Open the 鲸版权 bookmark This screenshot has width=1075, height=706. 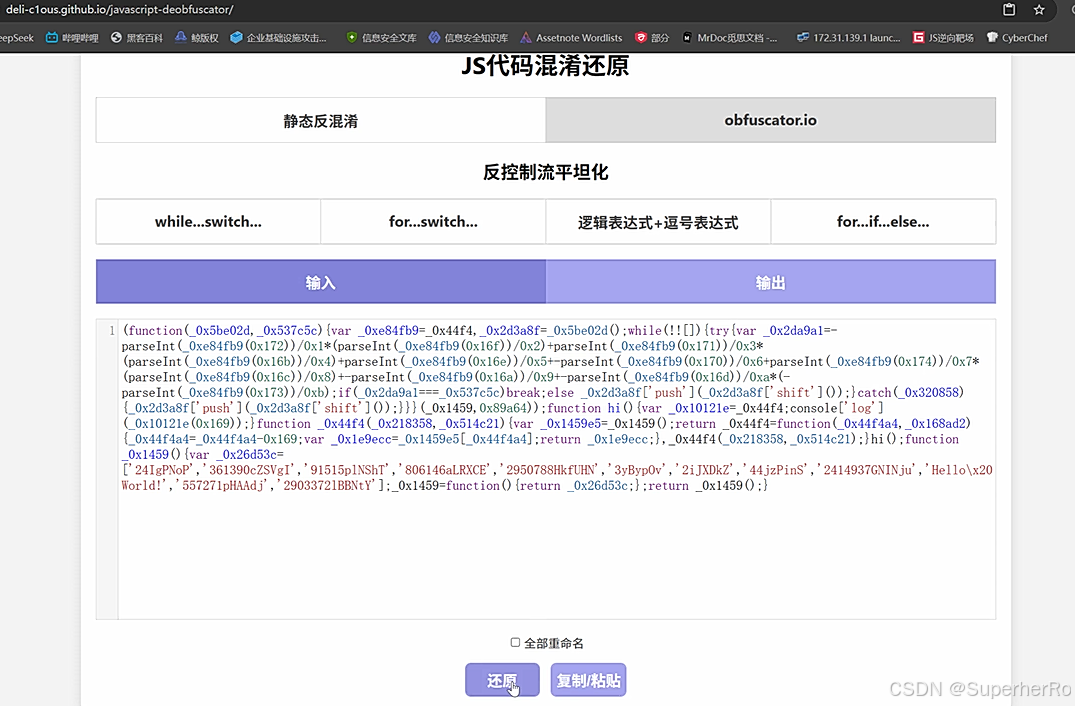coord(197,38)
